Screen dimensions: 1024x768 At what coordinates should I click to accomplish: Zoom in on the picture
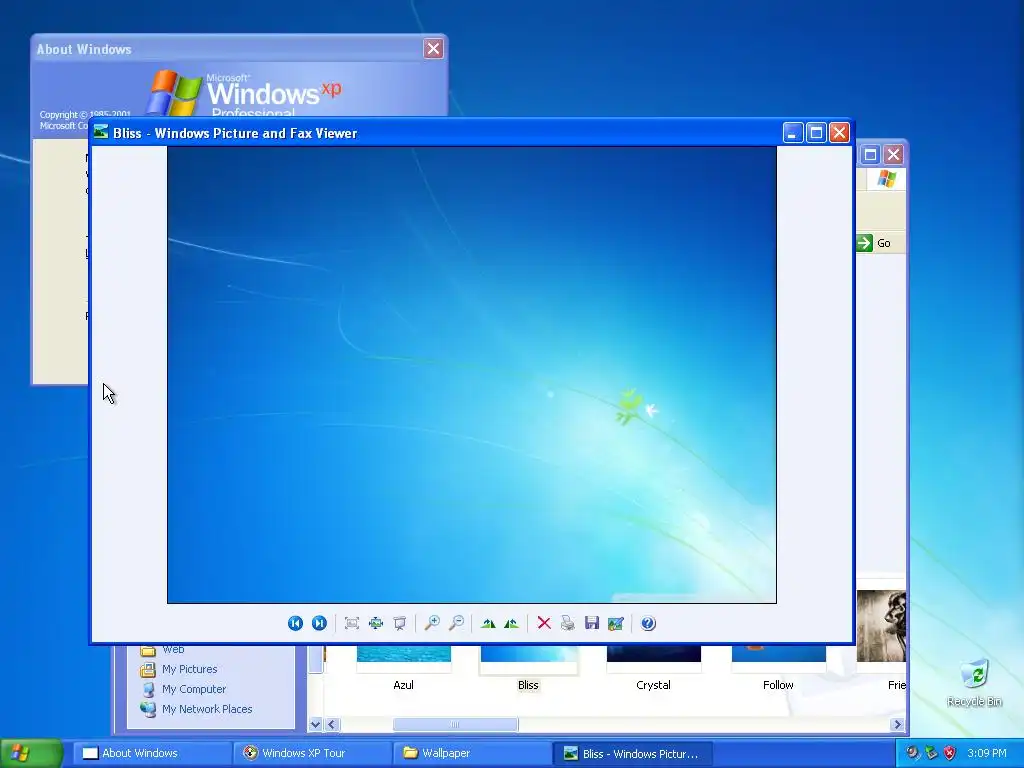point(432,623)
